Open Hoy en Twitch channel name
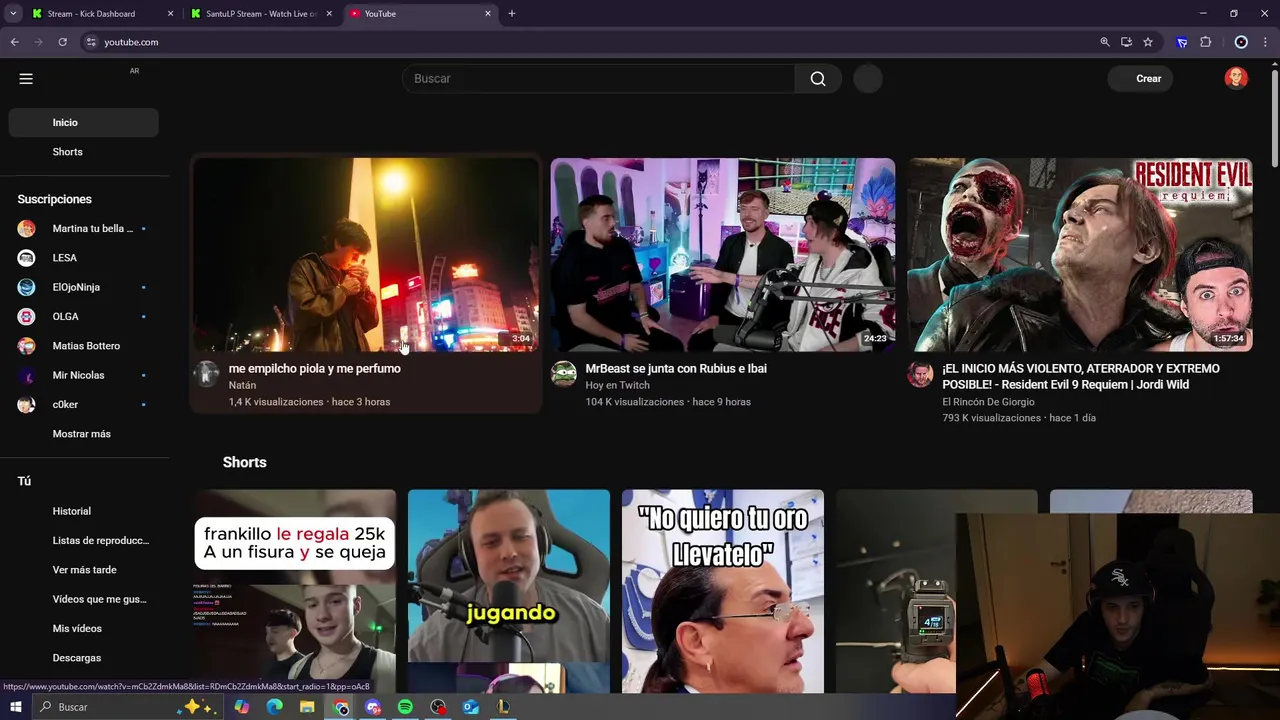Image resolution: width=1280 pixels, height=720 pixels. point(617,385)
